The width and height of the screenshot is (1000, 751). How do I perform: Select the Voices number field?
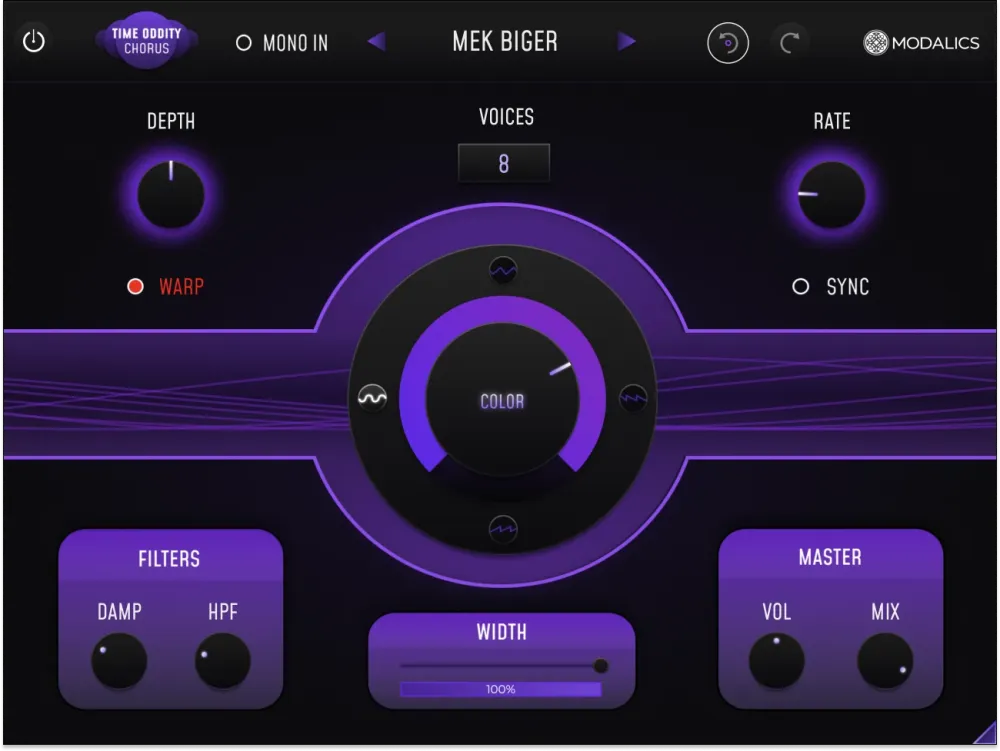click(503, 163)
